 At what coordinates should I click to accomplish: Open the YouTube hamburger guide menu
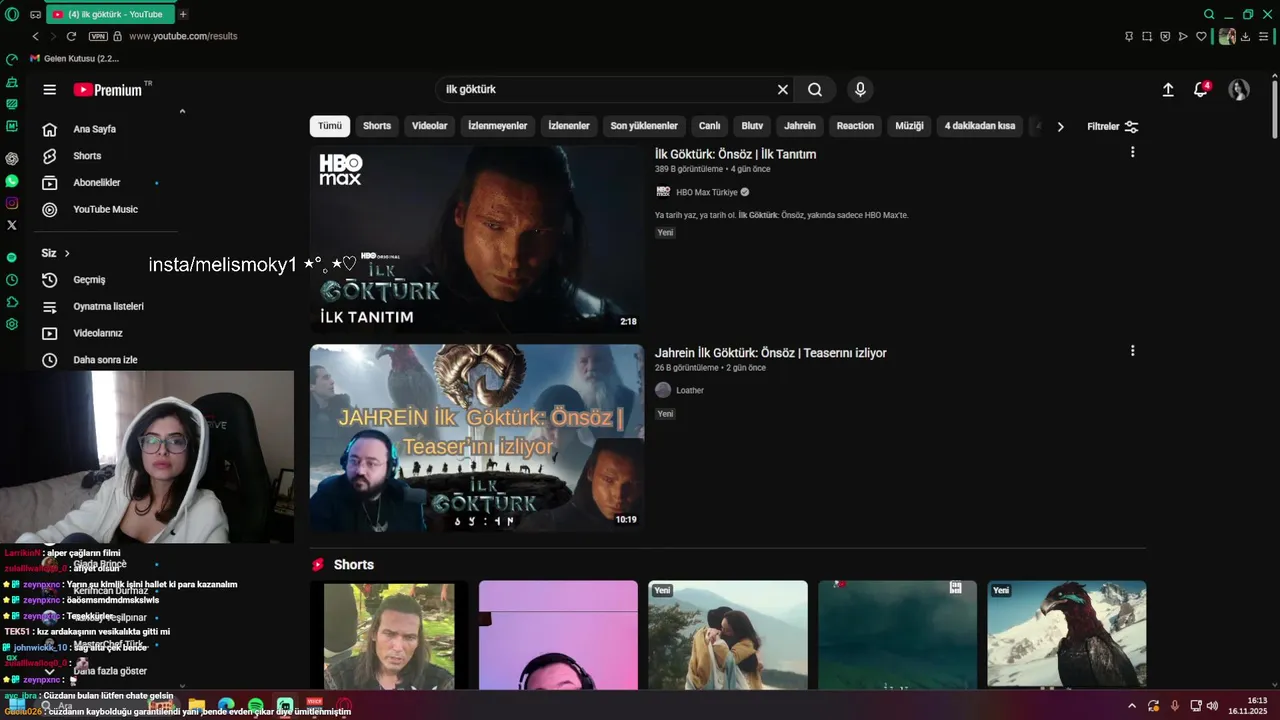coord(49,90)
